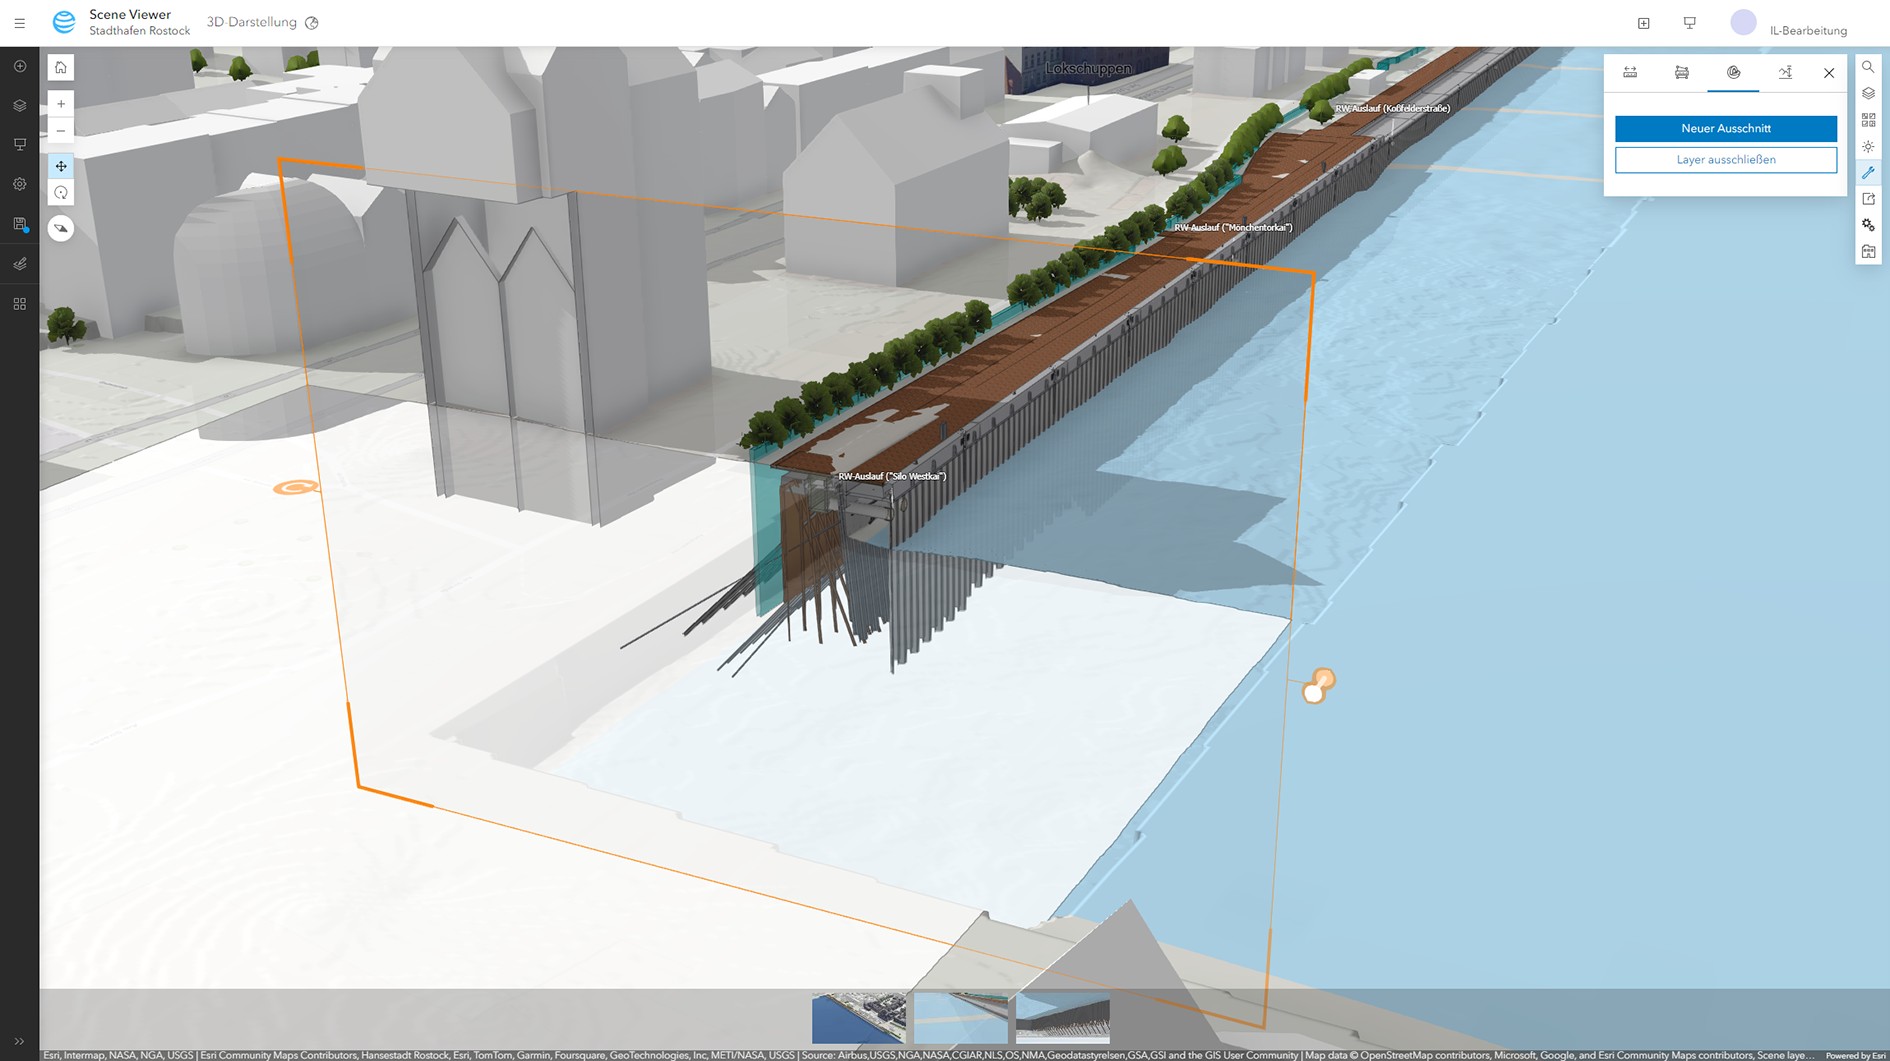Toggle the scene tools wrench icon
Viewport: 1890px width, 1061px height.
tap(1868, 173)
